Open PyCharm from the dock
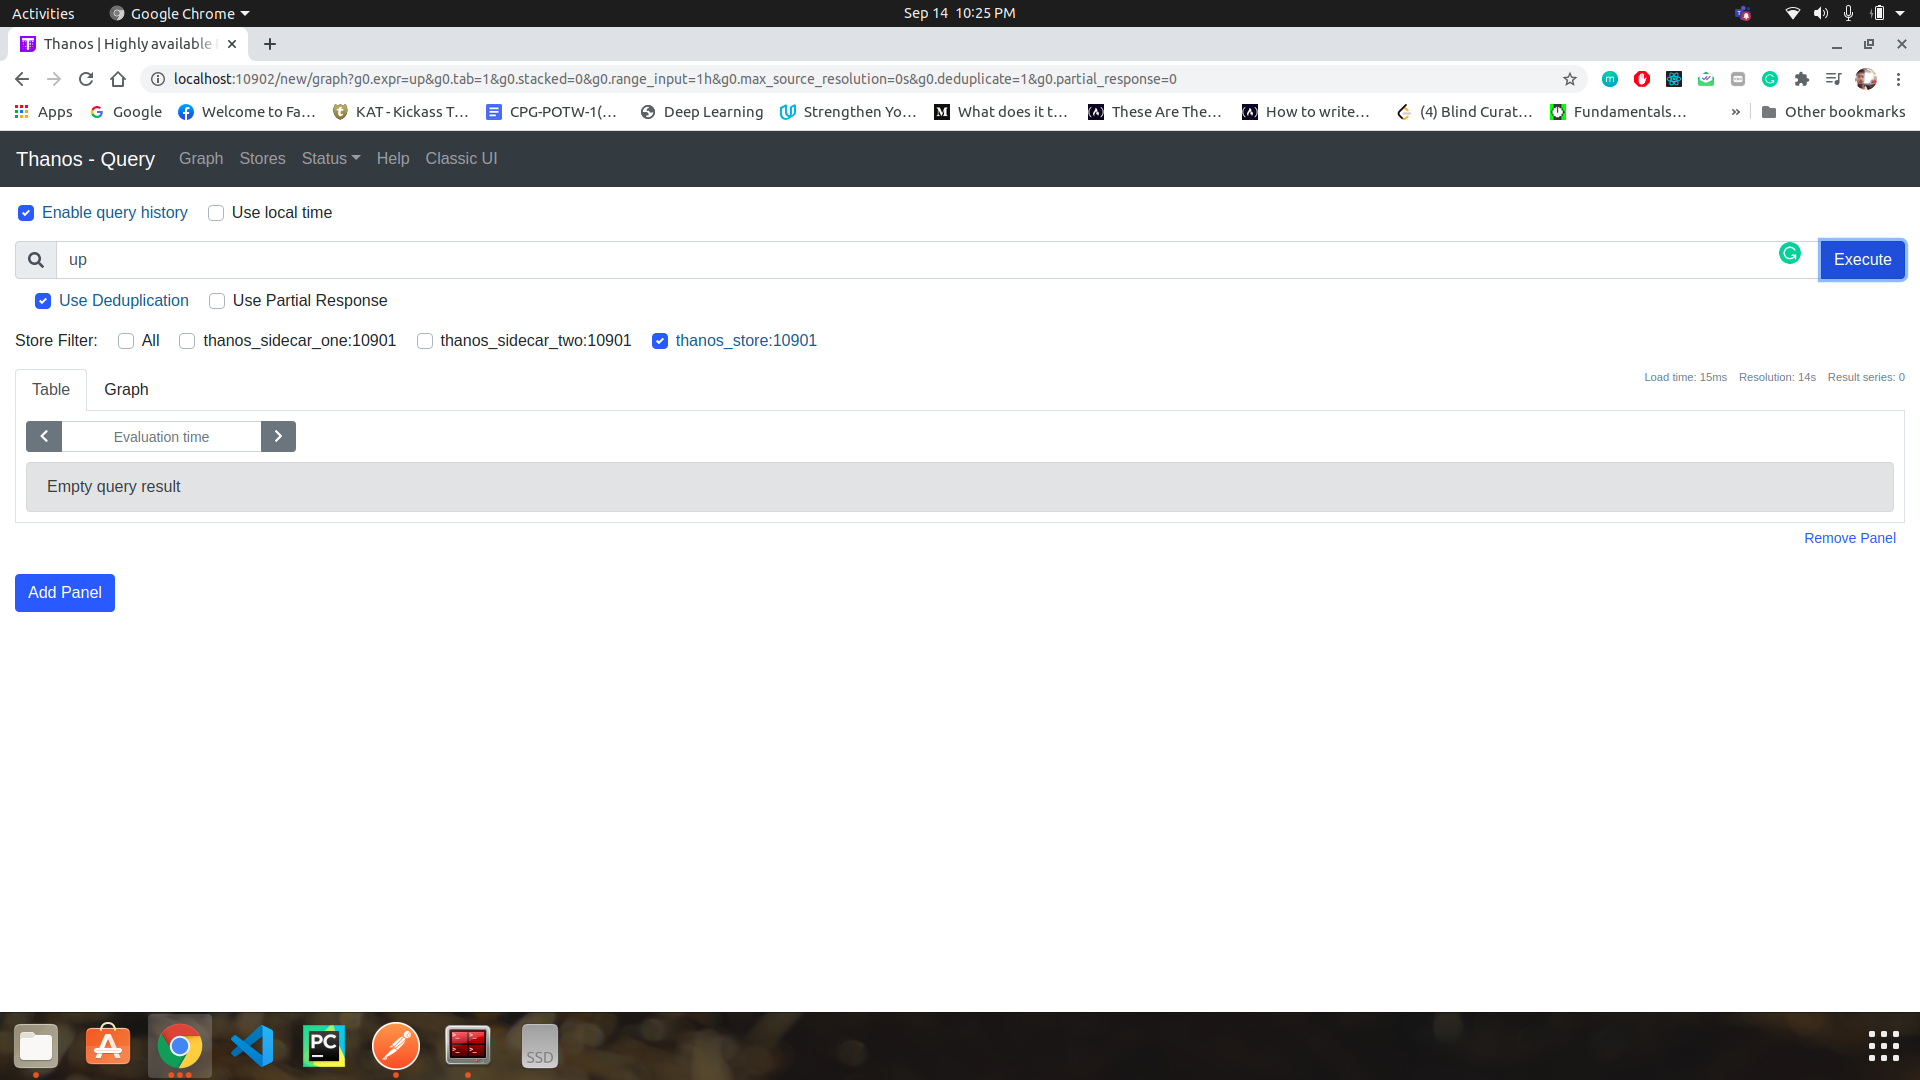The width and height of the screenshot is (1920, 1080). (x=324, y=1046)
